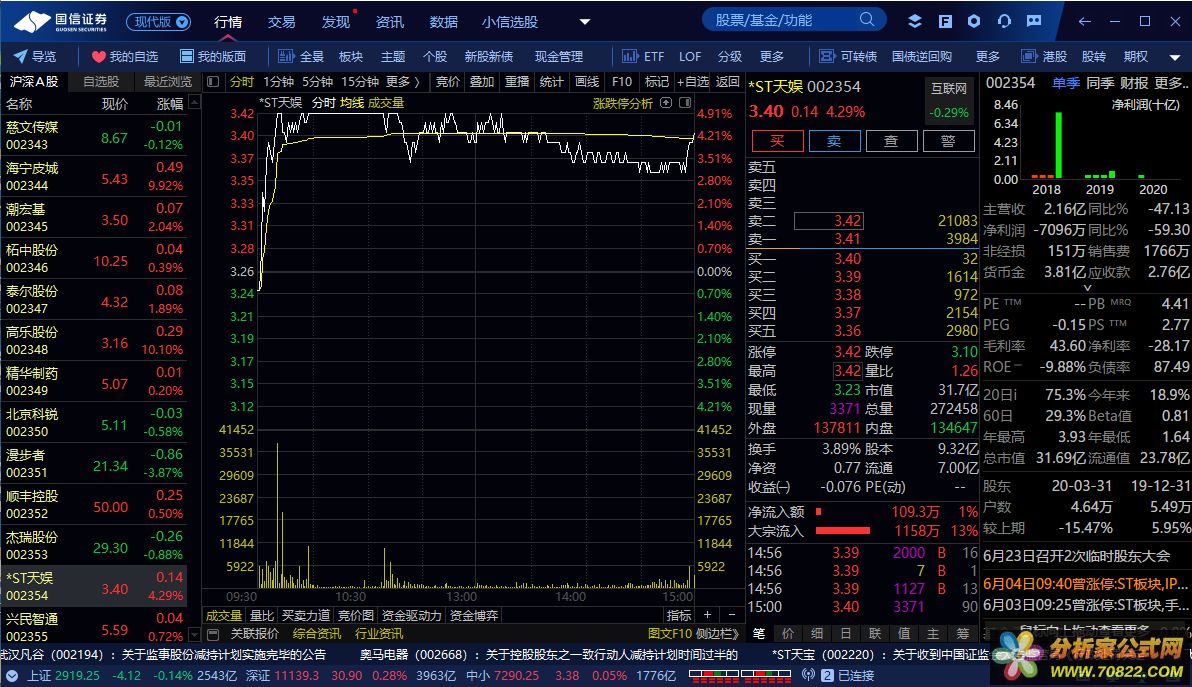Open 全景 panorama view

tap(301, 56)
